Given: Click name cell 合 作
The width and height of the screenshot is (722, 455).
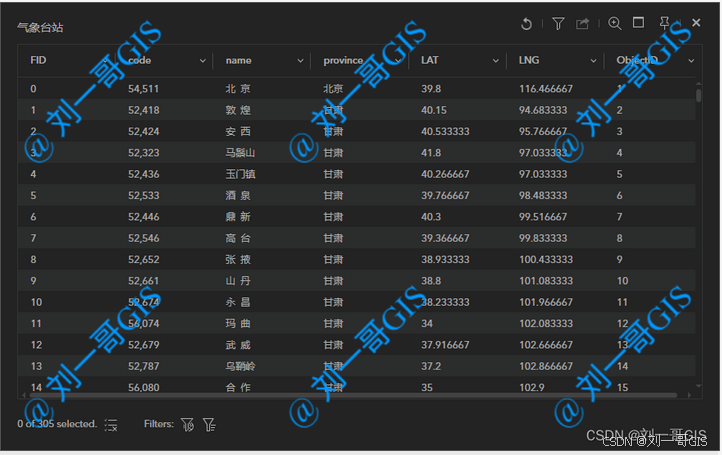Looking at the screenshot, I should [238, 387].
